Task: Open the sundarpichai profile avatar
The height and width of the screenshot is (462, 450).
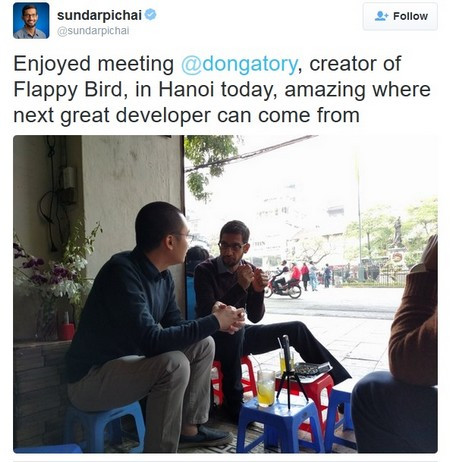Action: pos(31,21)
